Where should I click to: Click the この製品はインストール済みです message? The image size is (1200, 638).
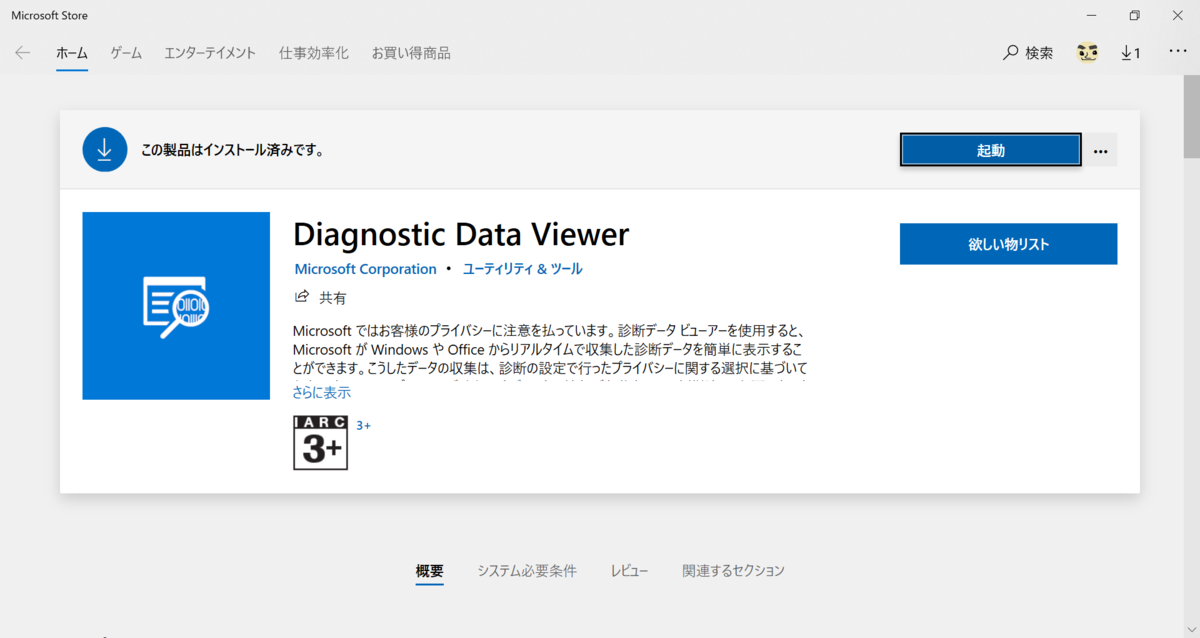pos(232,151)
